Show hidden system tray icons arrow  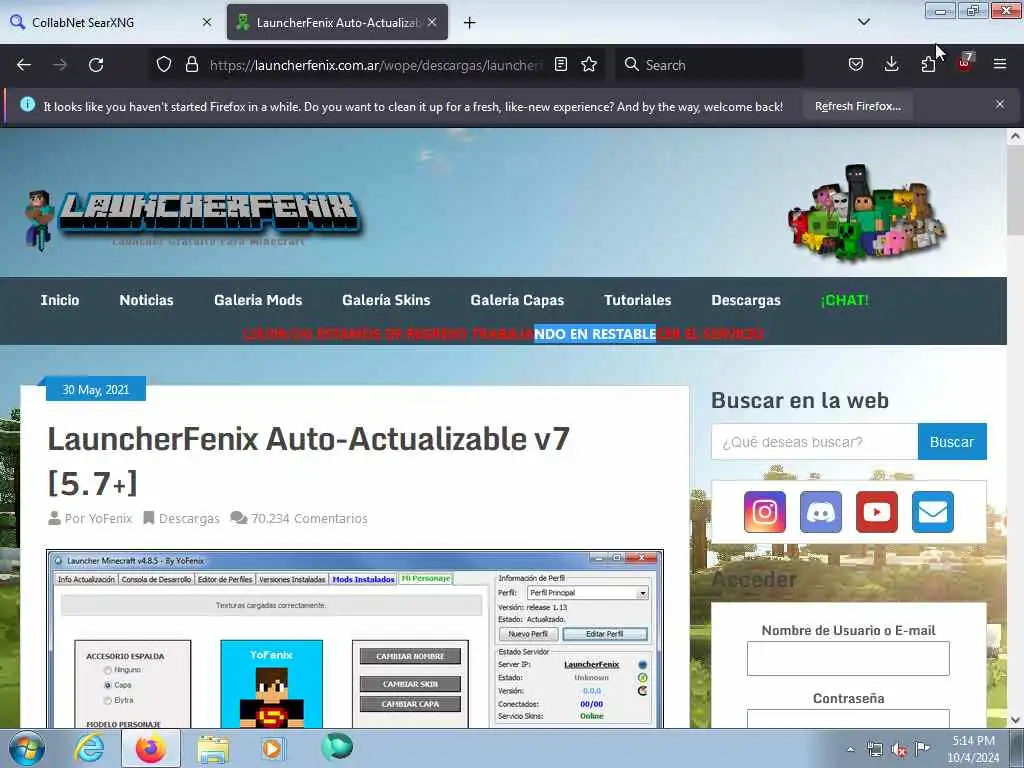pyautogui.click(x=850, y=749)
